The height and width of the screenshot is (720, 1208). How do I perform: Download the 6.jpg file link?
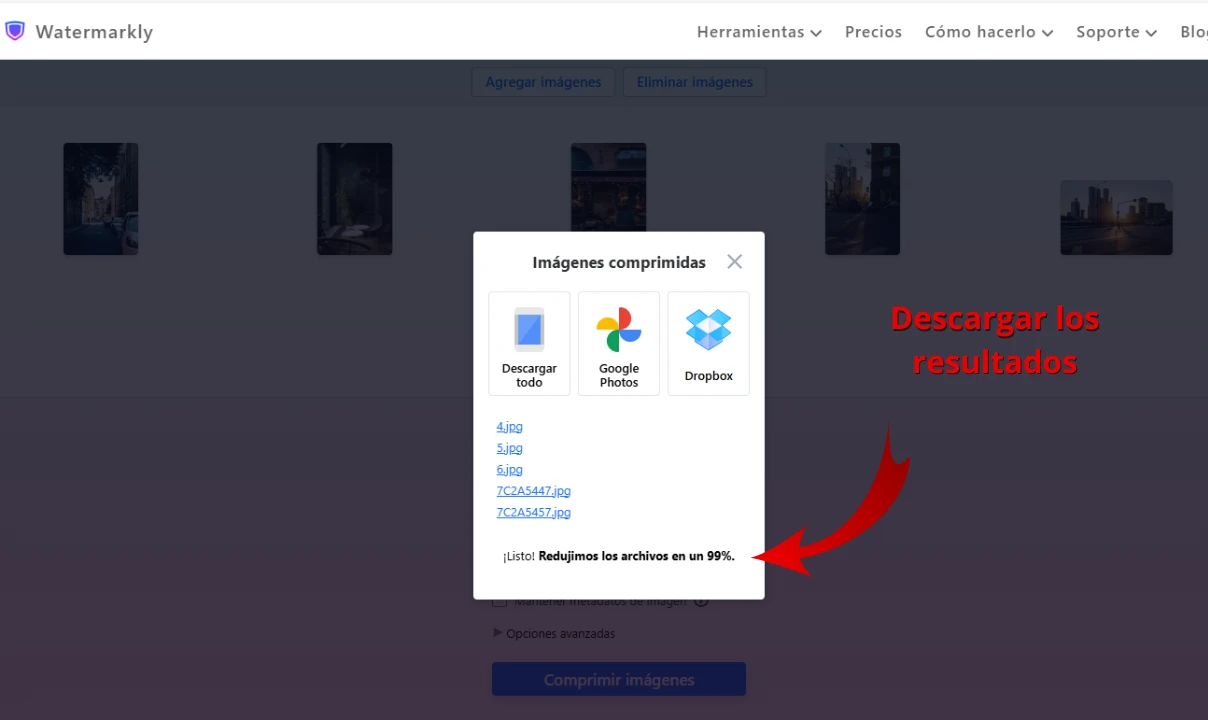pyautogui.click(x=509, y=470)
